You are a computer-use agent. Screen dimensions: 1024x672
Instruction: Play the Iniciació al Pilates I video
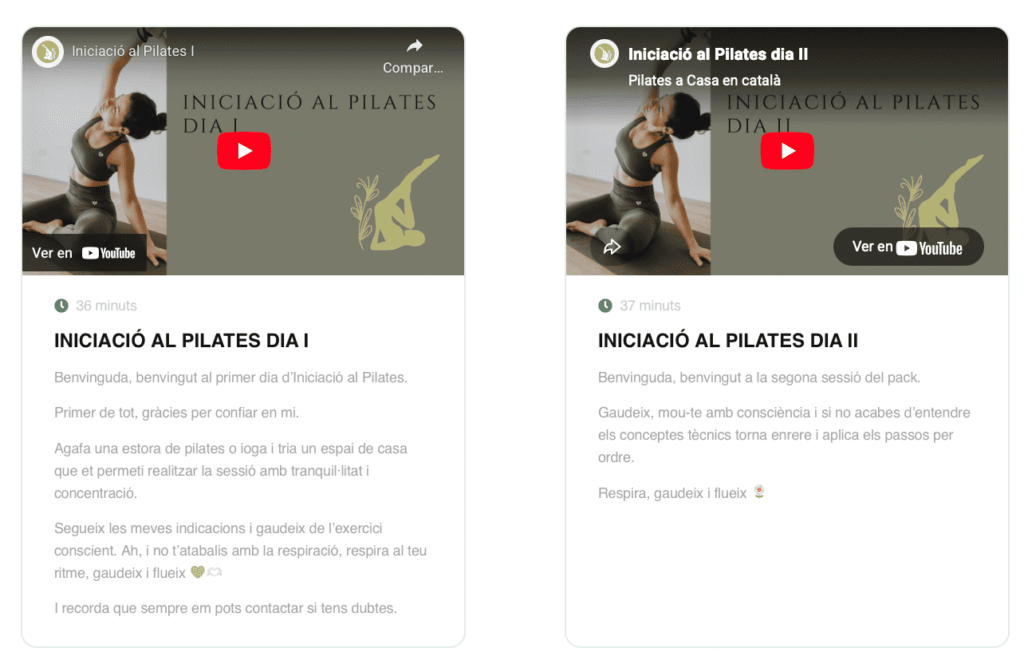(x=244, y=151)
